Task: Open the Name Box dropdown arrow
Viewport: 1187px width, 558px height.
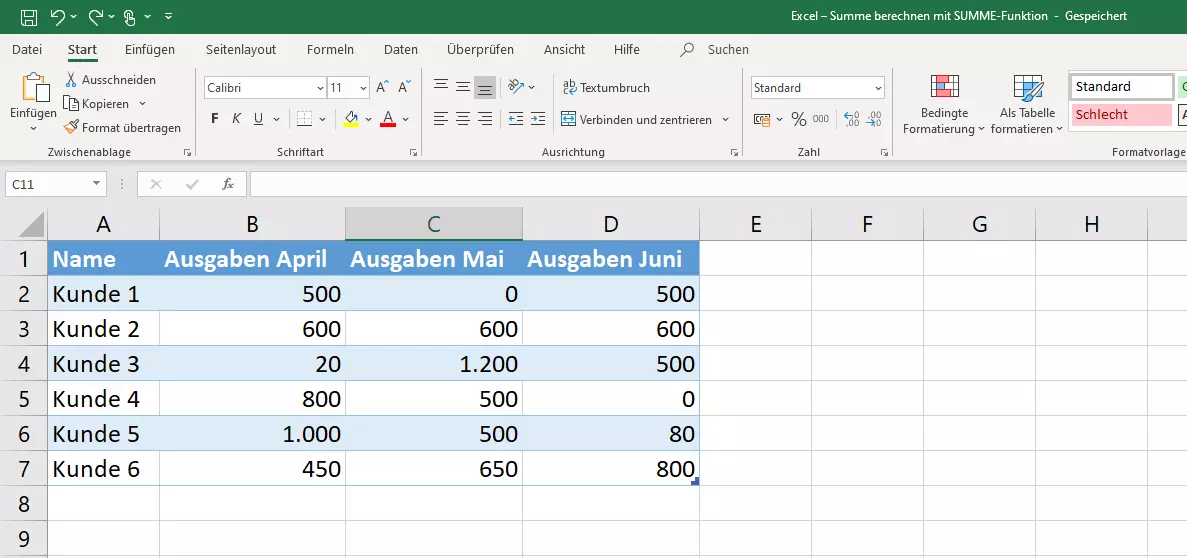Action: pos(96,184)
